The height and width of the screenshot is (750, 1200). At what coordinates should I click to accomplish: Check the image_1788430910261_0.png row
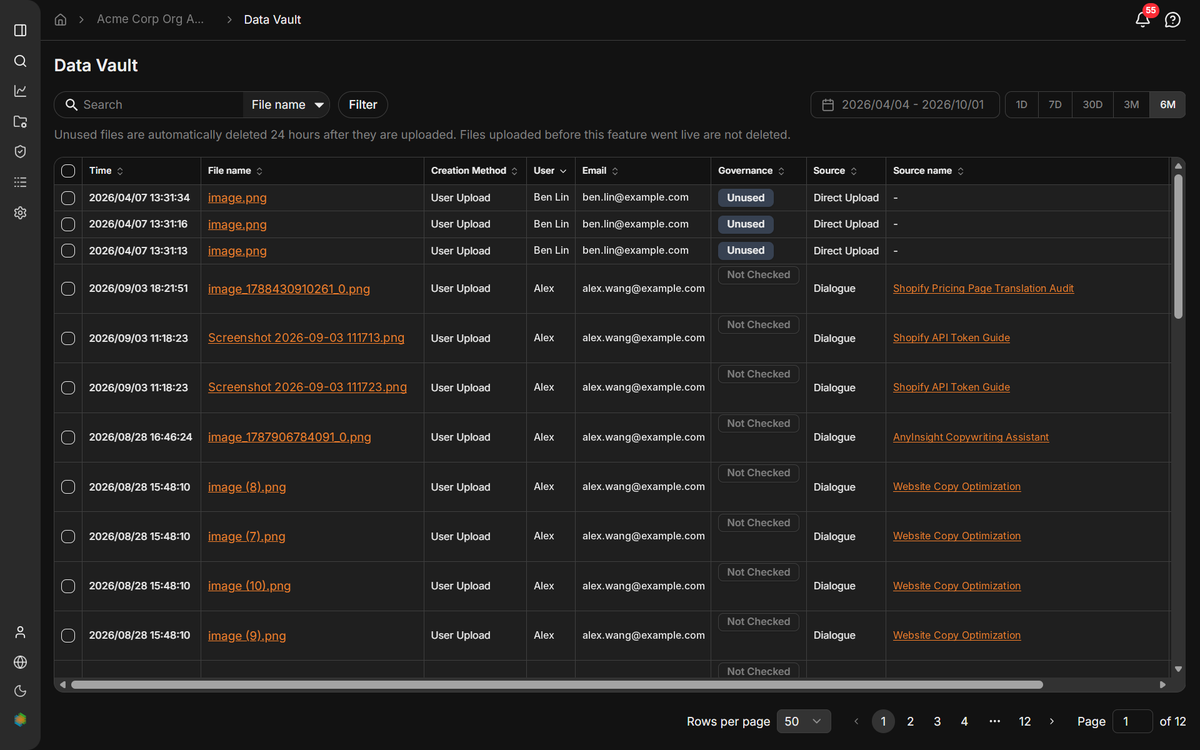pyautogui.click(x=68, y=288)
